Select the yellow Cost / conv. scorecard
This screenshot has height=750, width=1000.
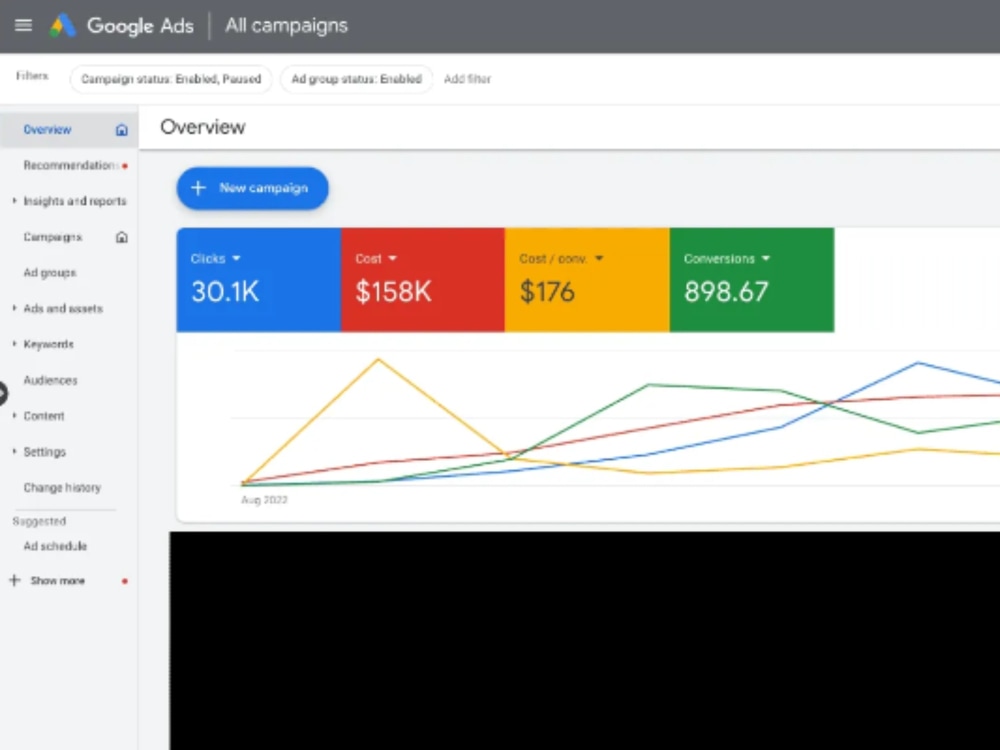coord(587,279)
